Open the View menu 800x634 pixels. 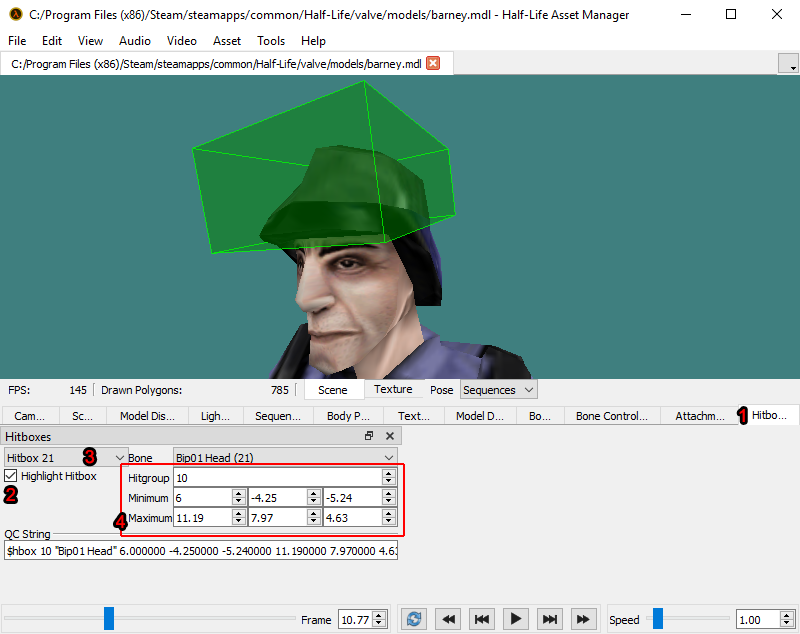tap(90, 41)
